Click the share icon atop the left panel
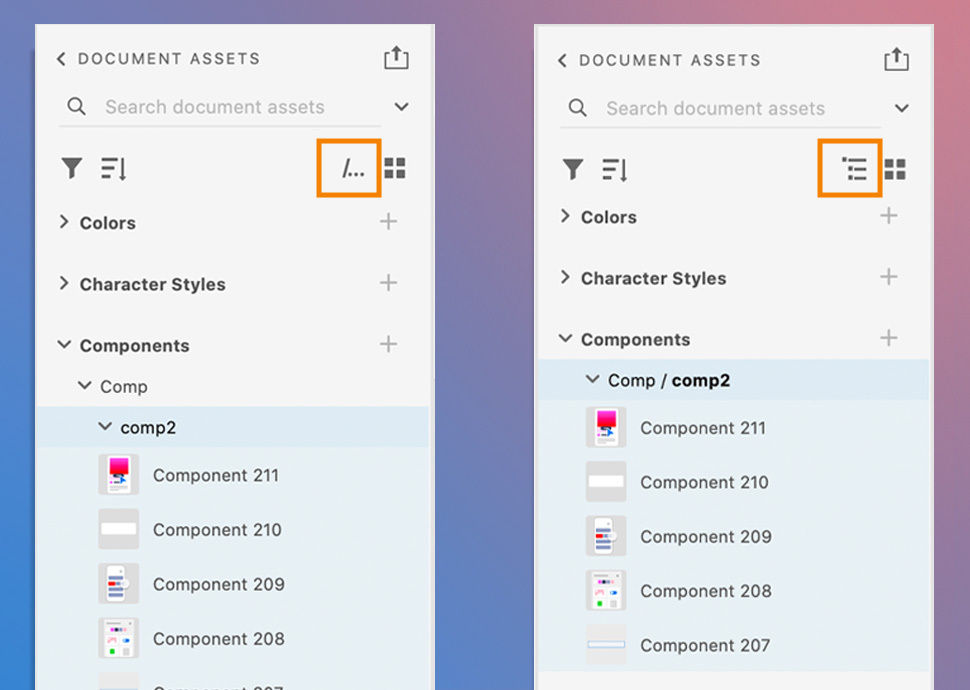This screenshot has height=690, width=970. [x=396, y=58]
